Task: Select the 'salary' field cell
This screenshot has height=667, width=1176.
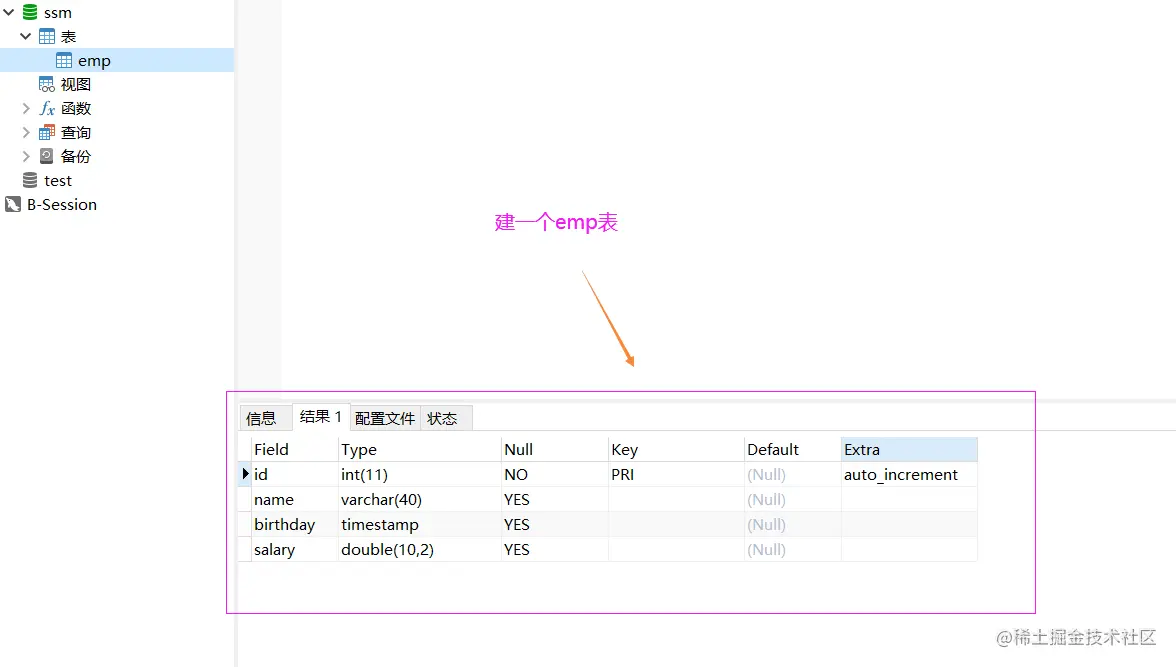Action: 295,549
